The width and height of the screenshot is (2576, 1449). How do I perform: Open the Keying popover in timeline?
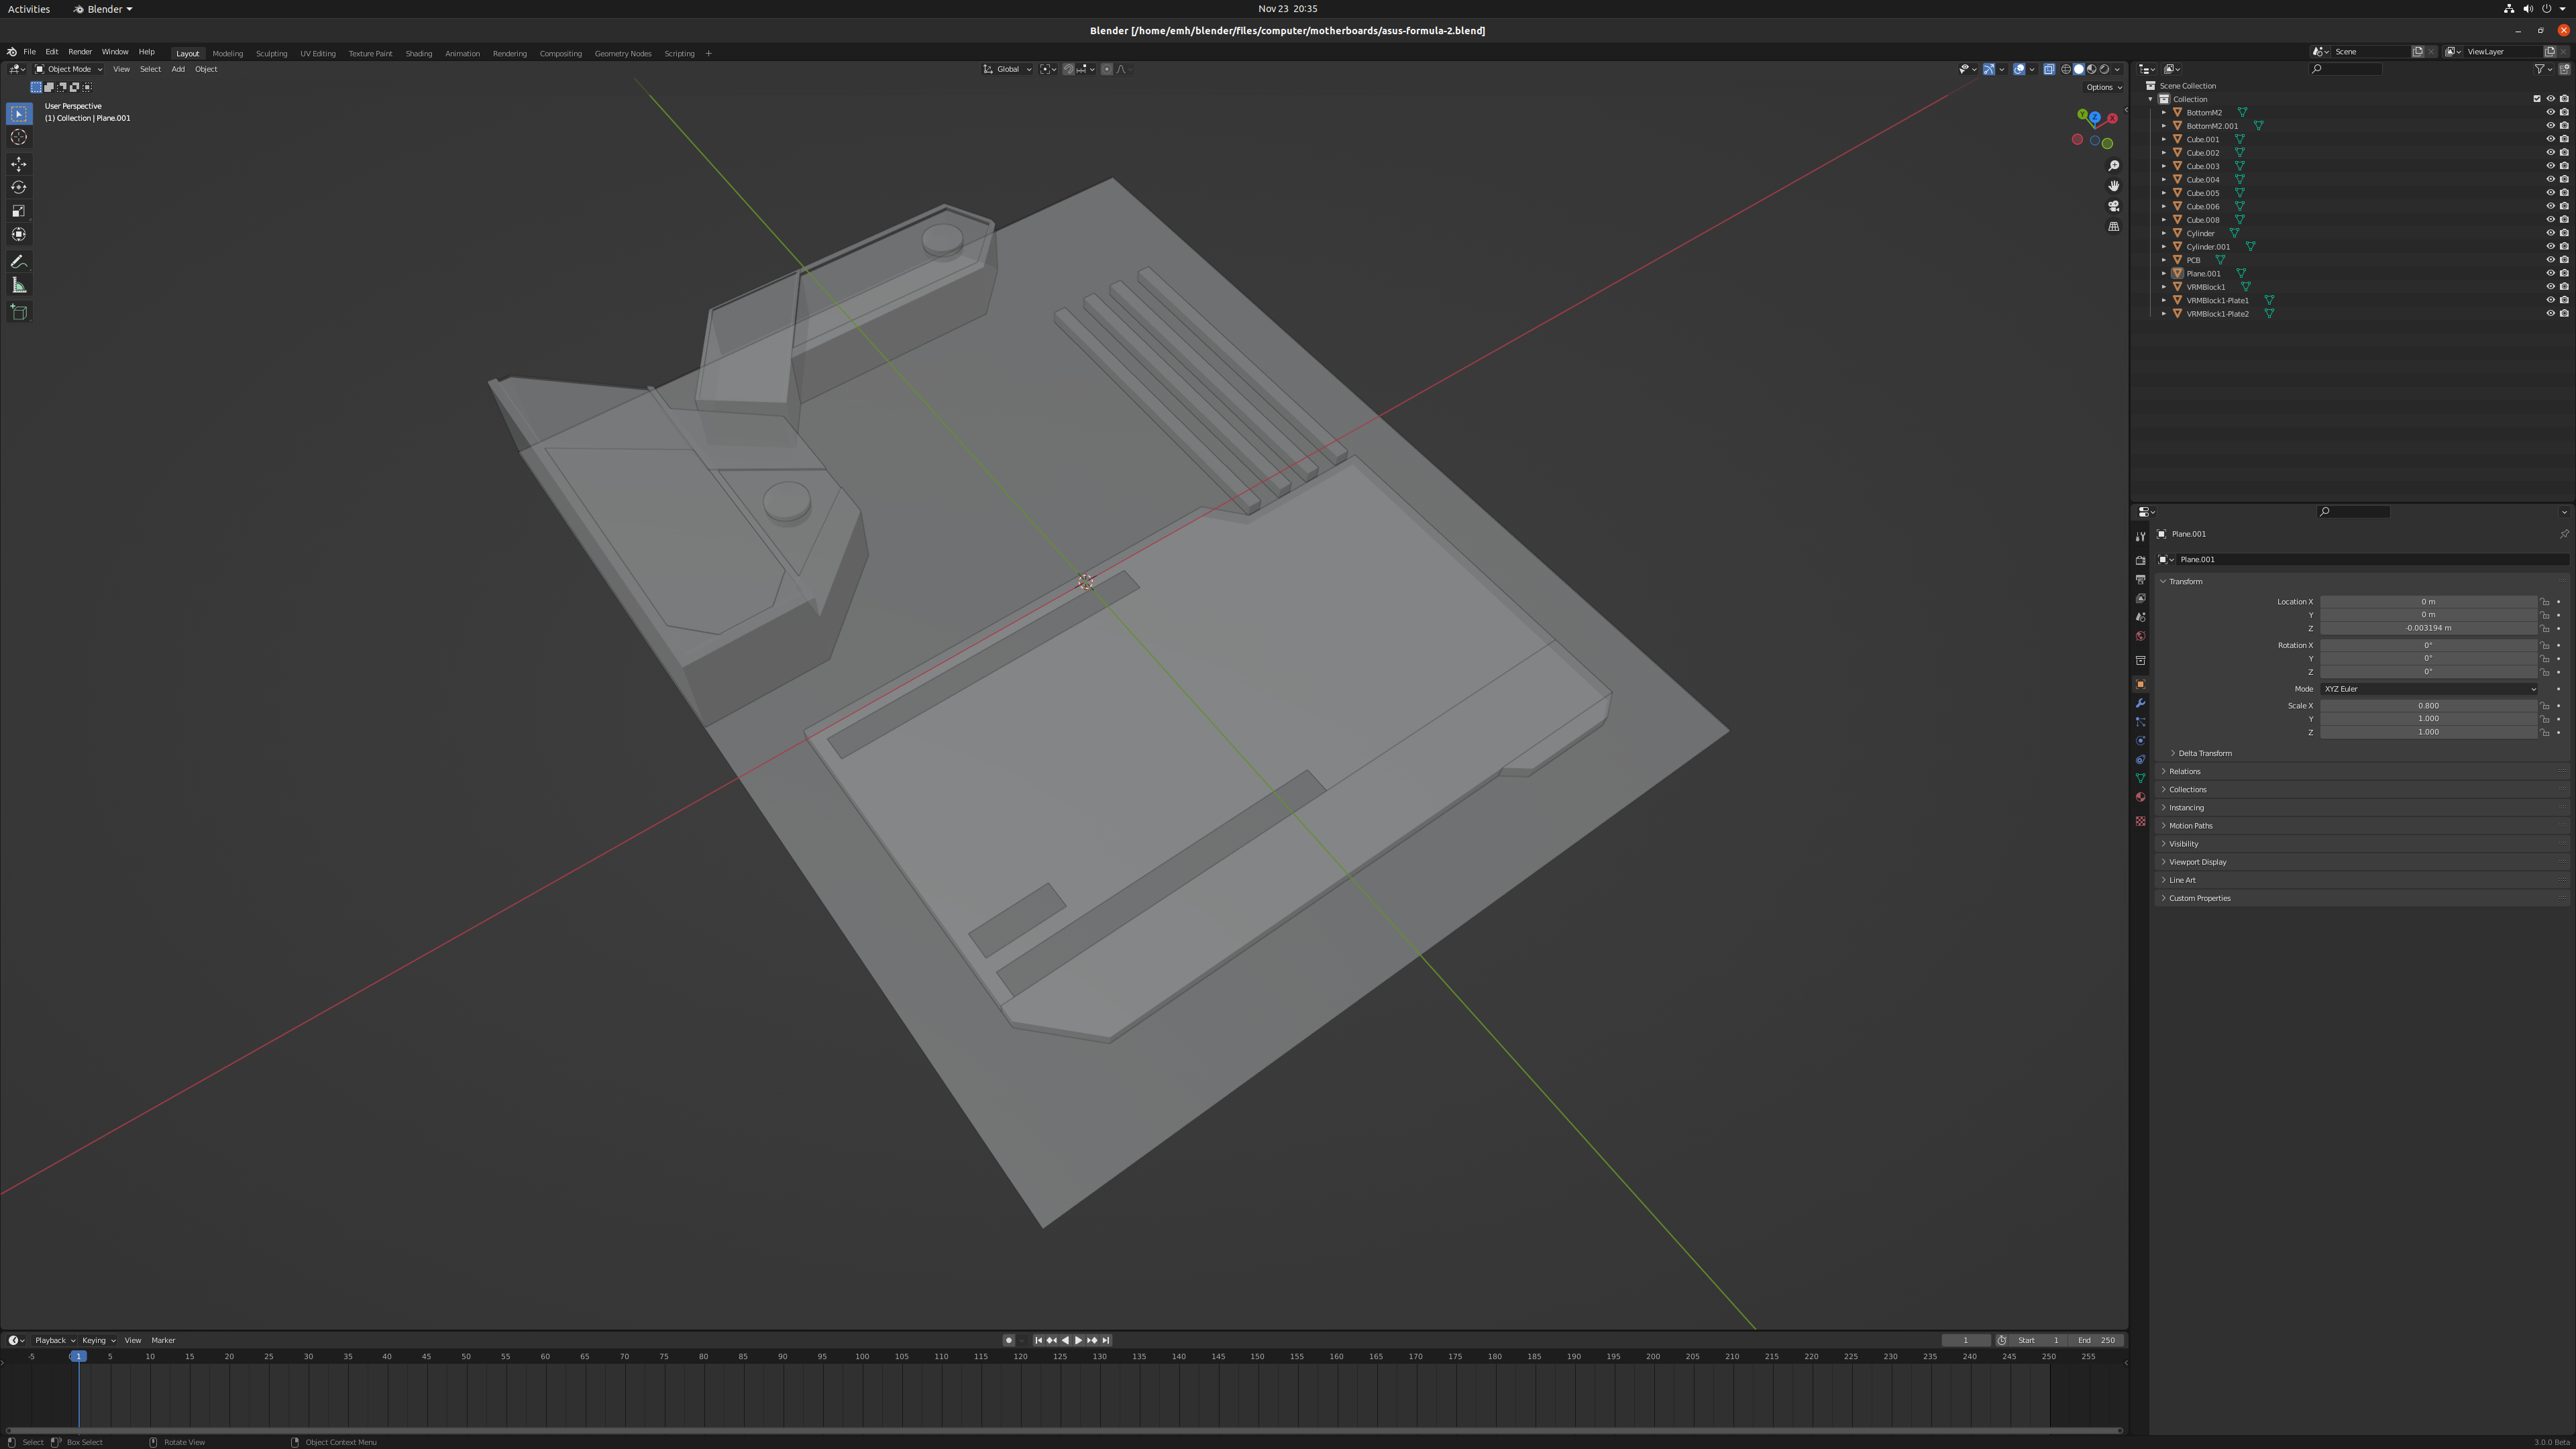tap(98, 1340)
